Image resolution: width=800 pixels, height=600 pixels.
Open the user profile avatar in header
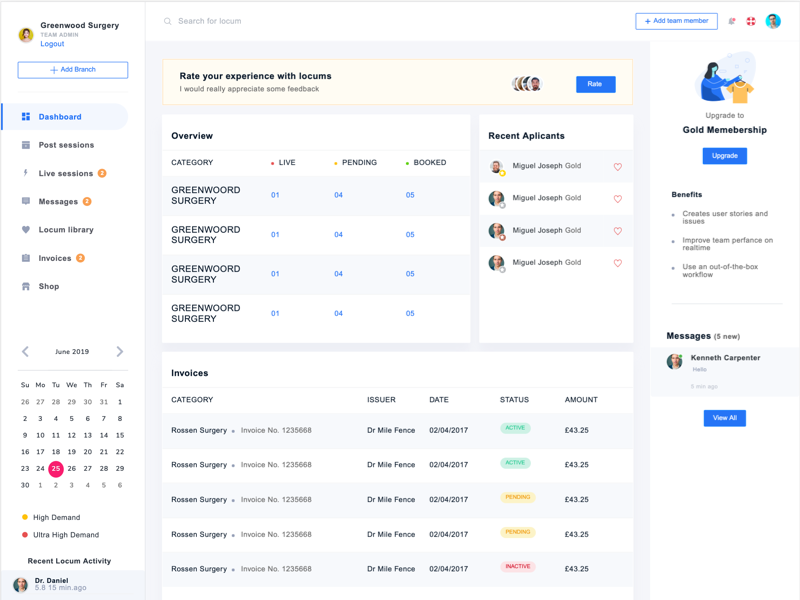[x=773, y=21]
